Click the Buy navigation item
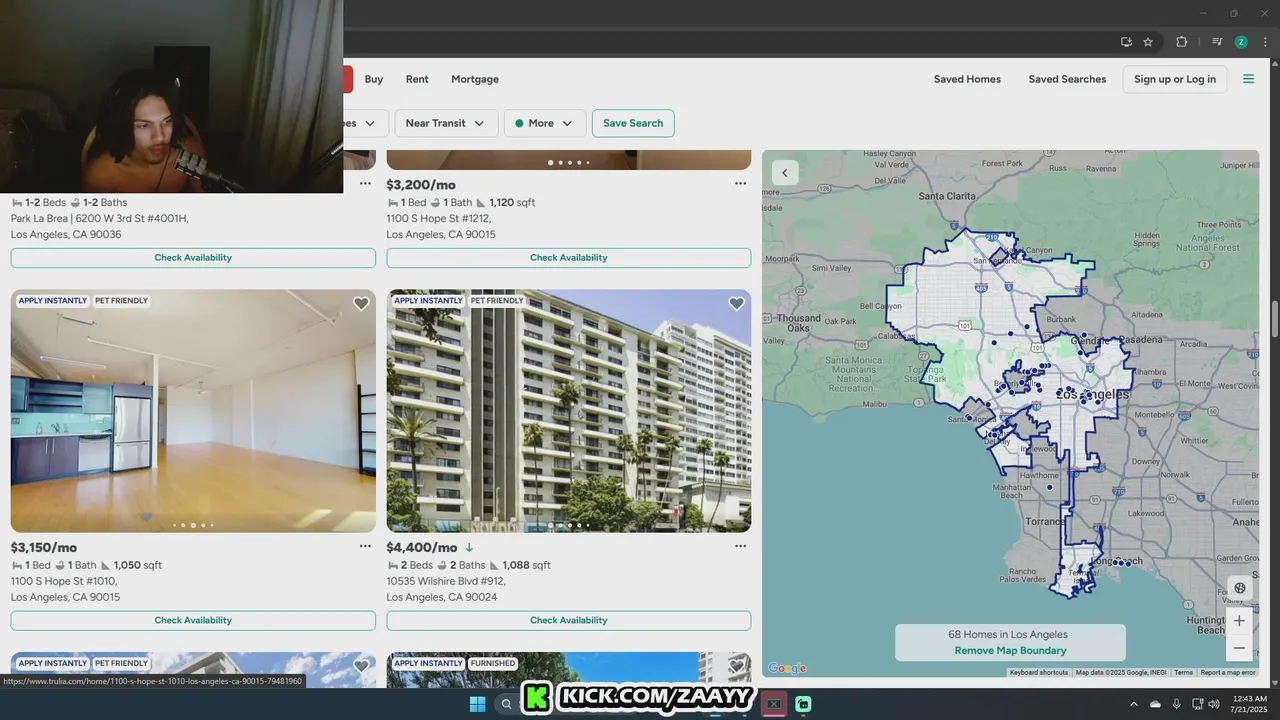Image resolution: width=1280 pixels, height=720 pixels. [x=374, y=79]
